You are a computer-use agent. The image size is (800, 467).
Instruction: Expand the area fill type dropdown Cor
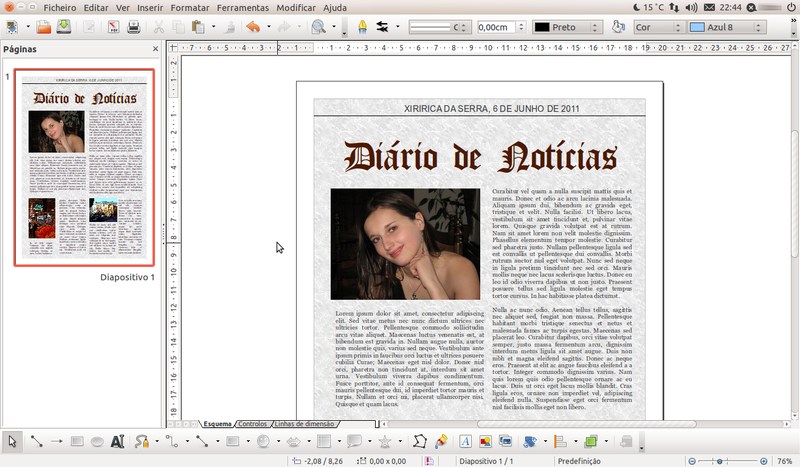pos(658,27)
